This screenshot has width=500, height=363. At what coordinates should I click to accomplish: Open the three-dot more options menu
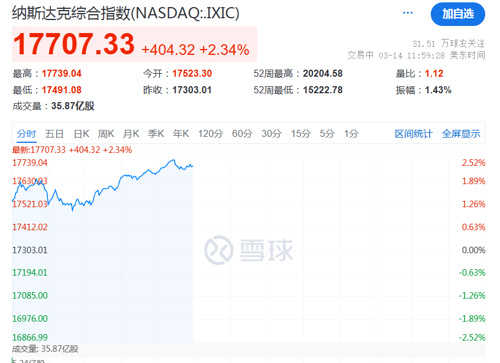pyautogui.click(x=408, y=13)
